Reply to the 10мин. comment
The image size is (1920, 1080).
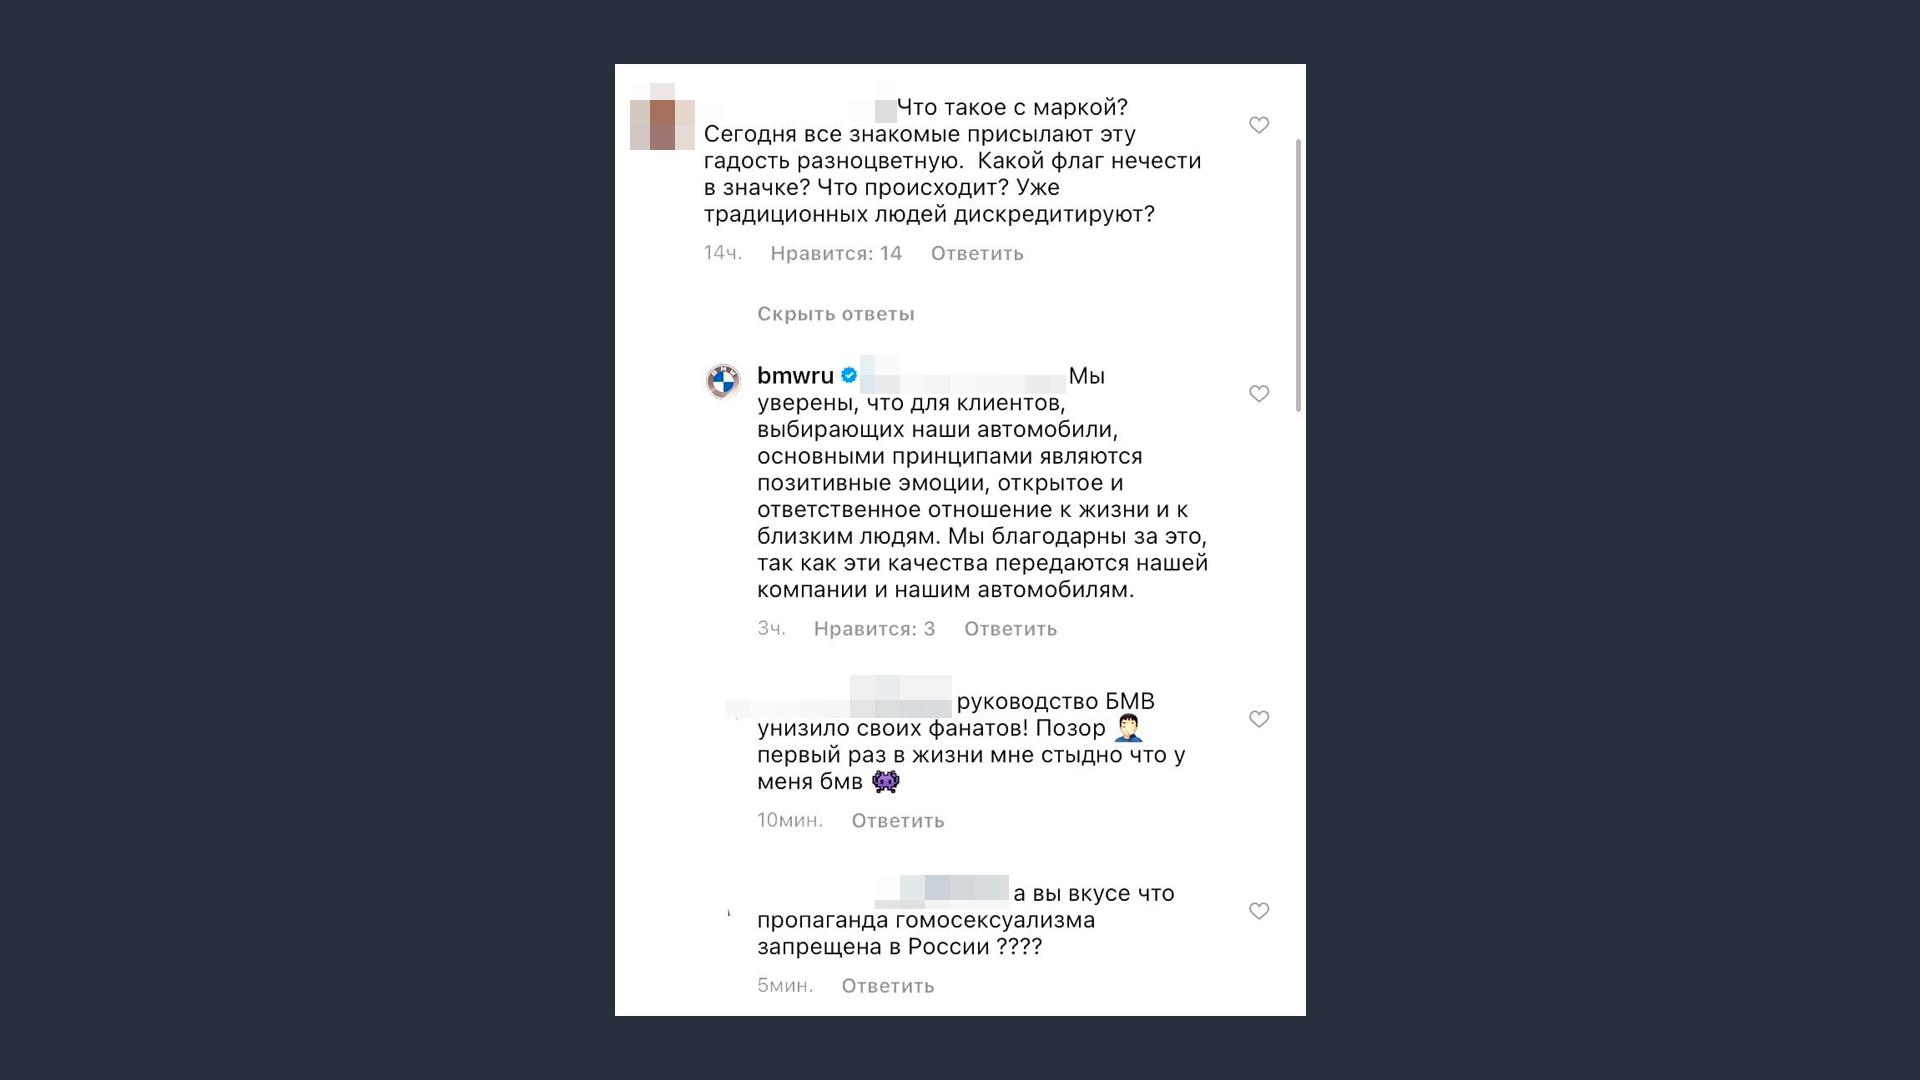tap(898, 821)
